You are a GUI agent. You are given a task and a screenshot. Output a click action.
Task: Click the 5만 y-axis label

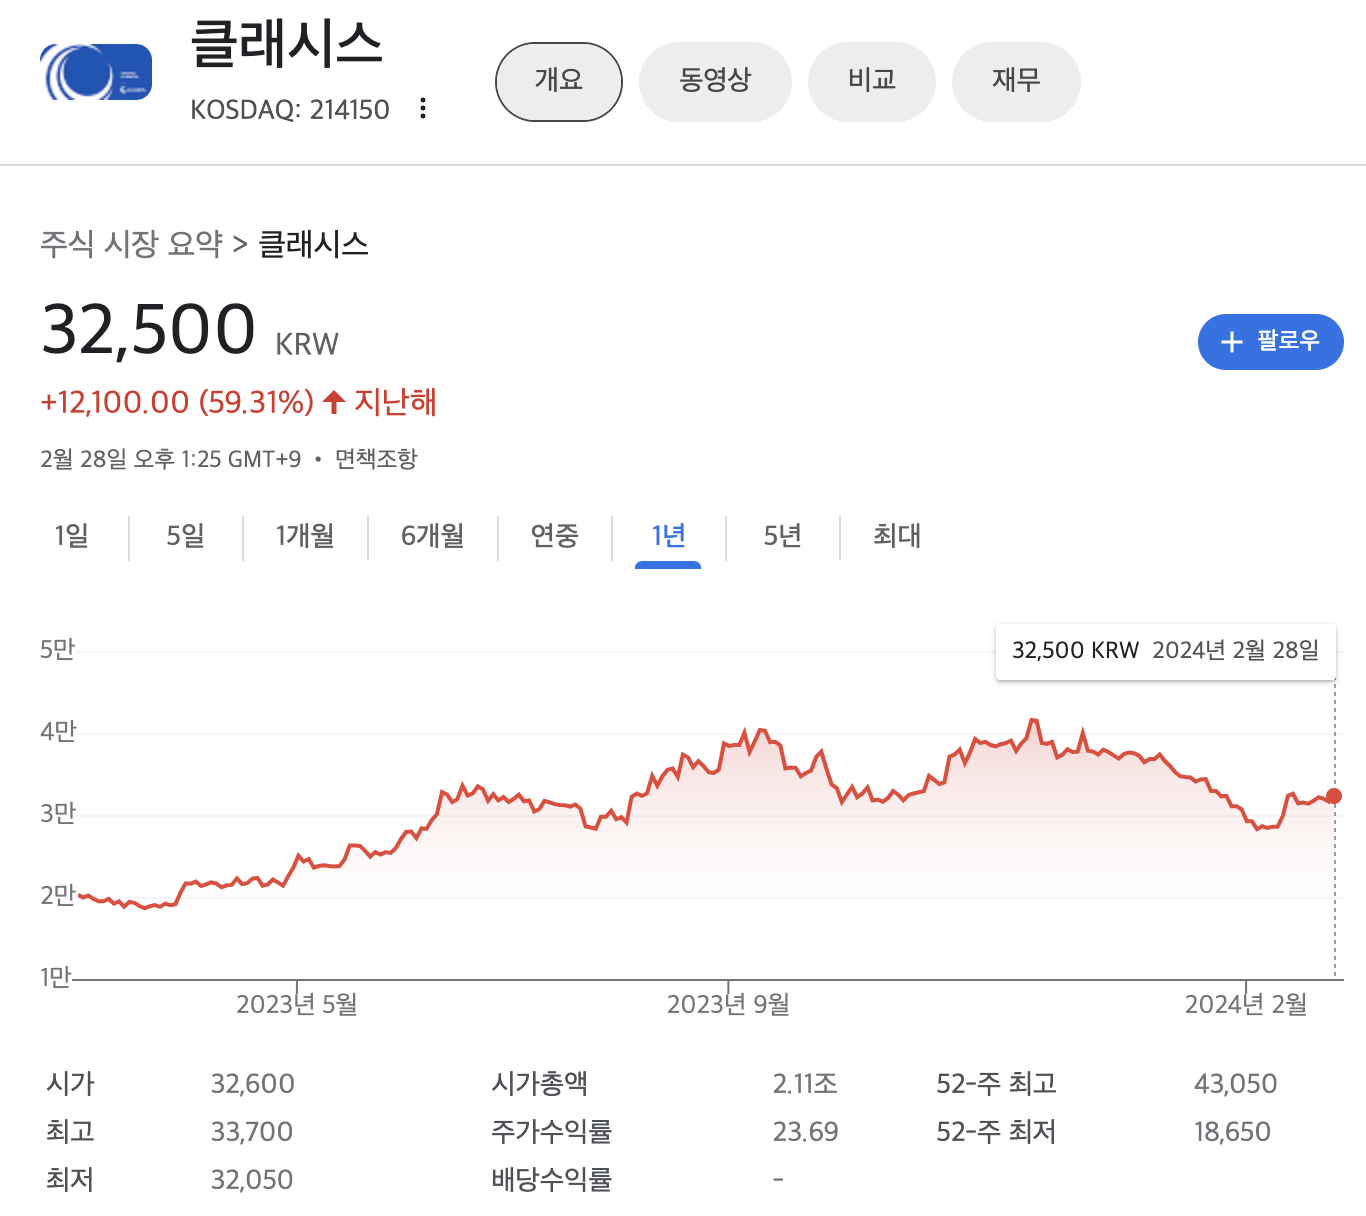58,650
